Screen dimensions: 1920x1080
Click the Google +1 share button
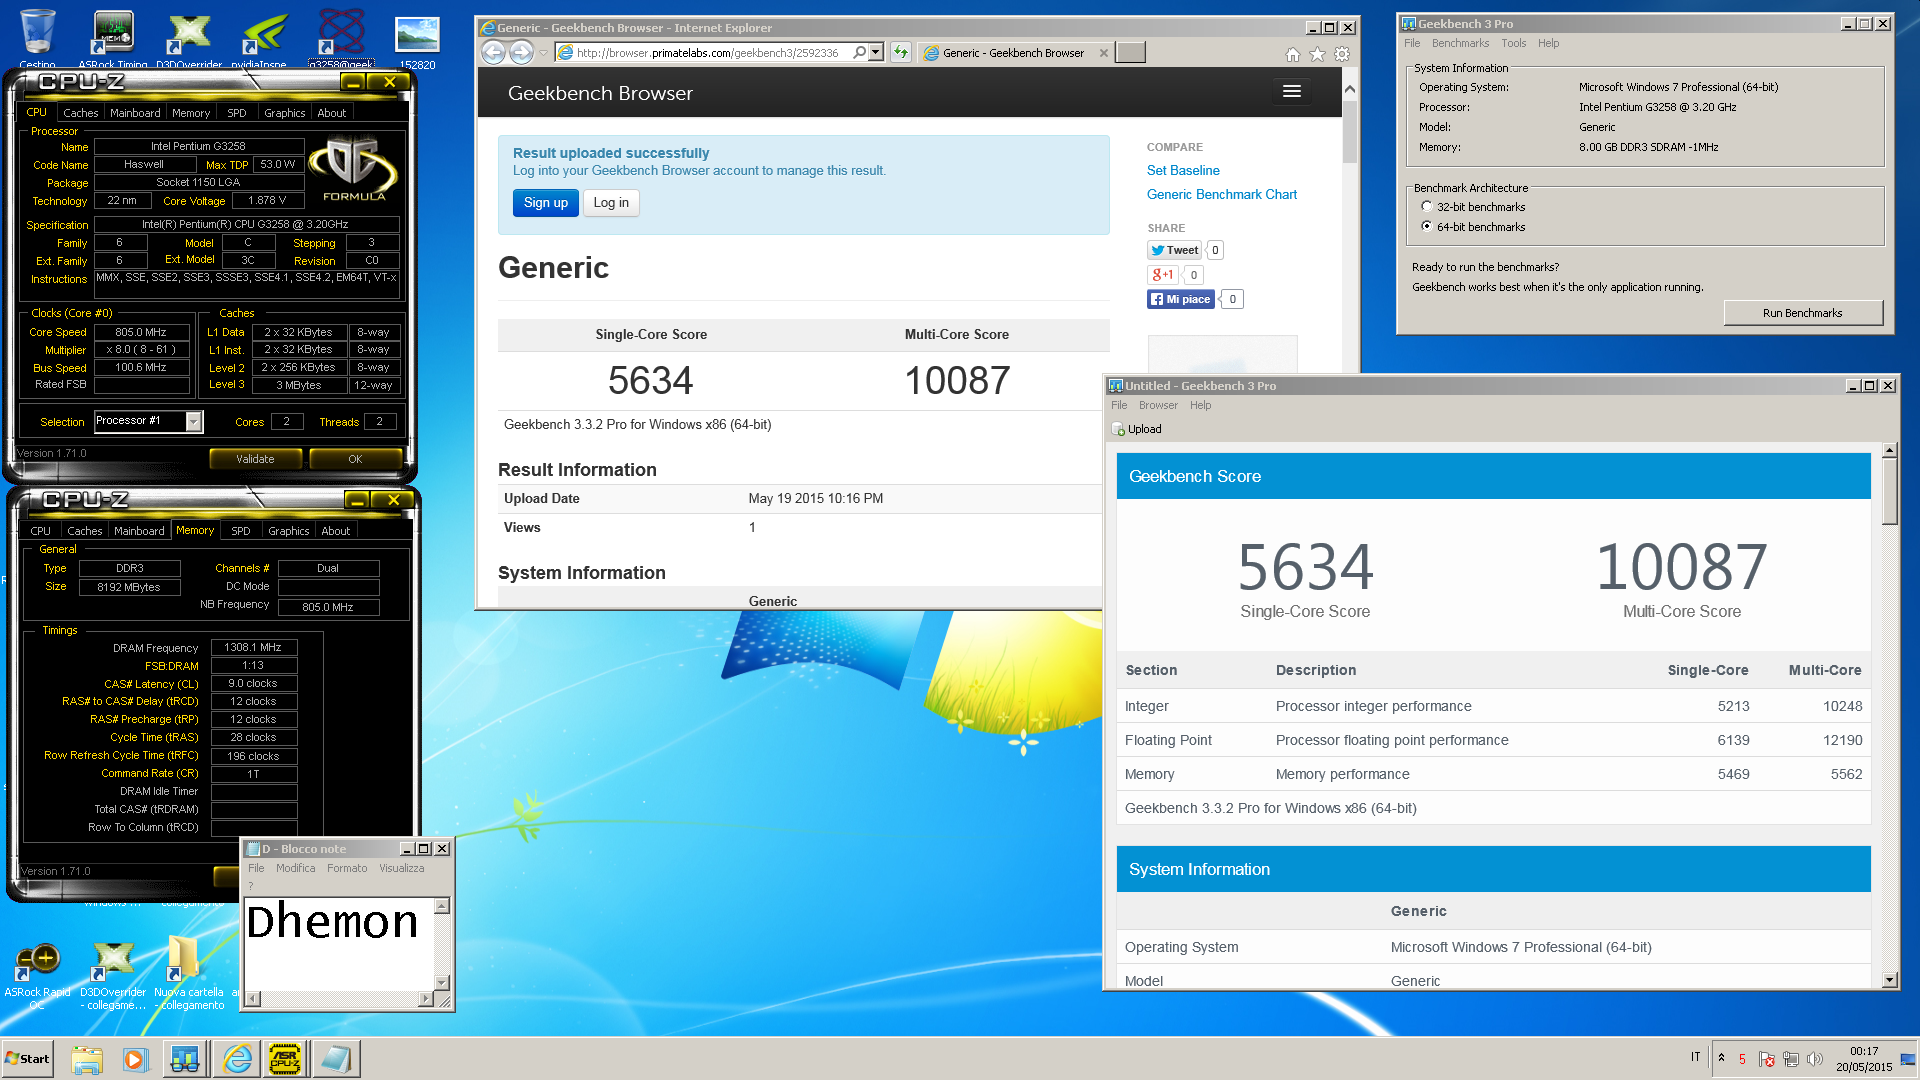1163,275
